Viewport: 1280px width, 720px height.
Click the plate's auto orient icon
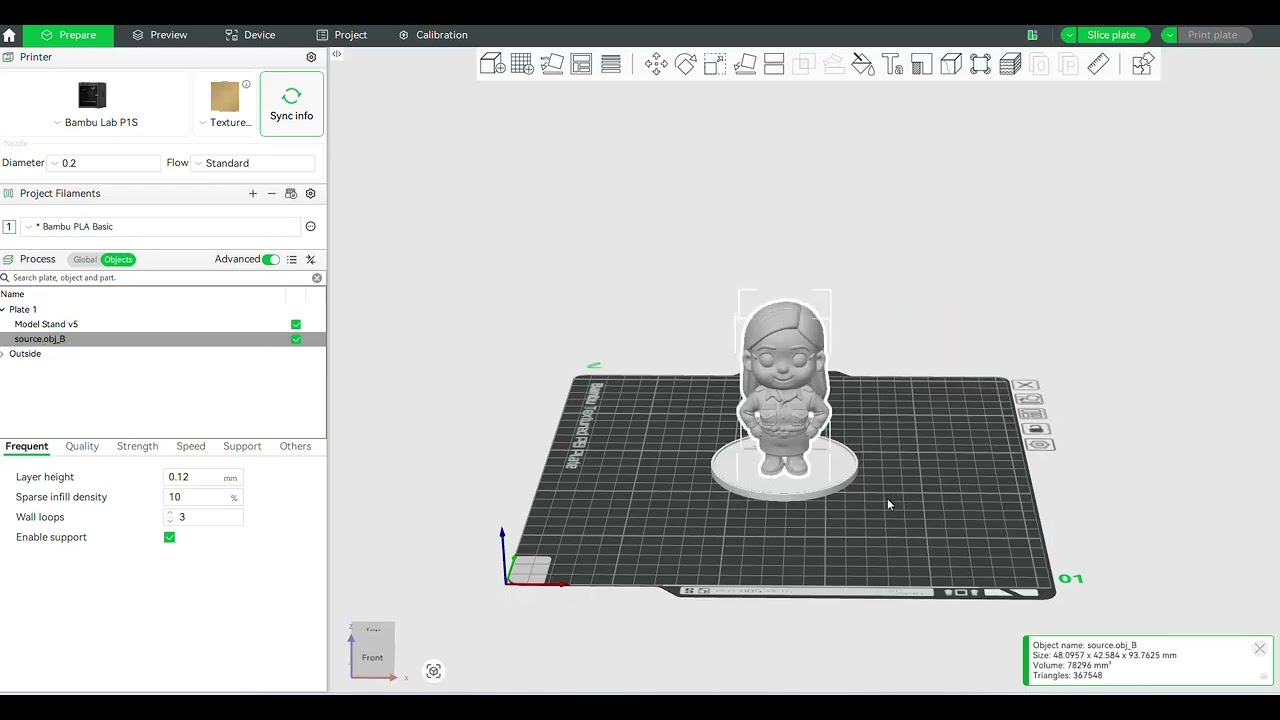1029,399
